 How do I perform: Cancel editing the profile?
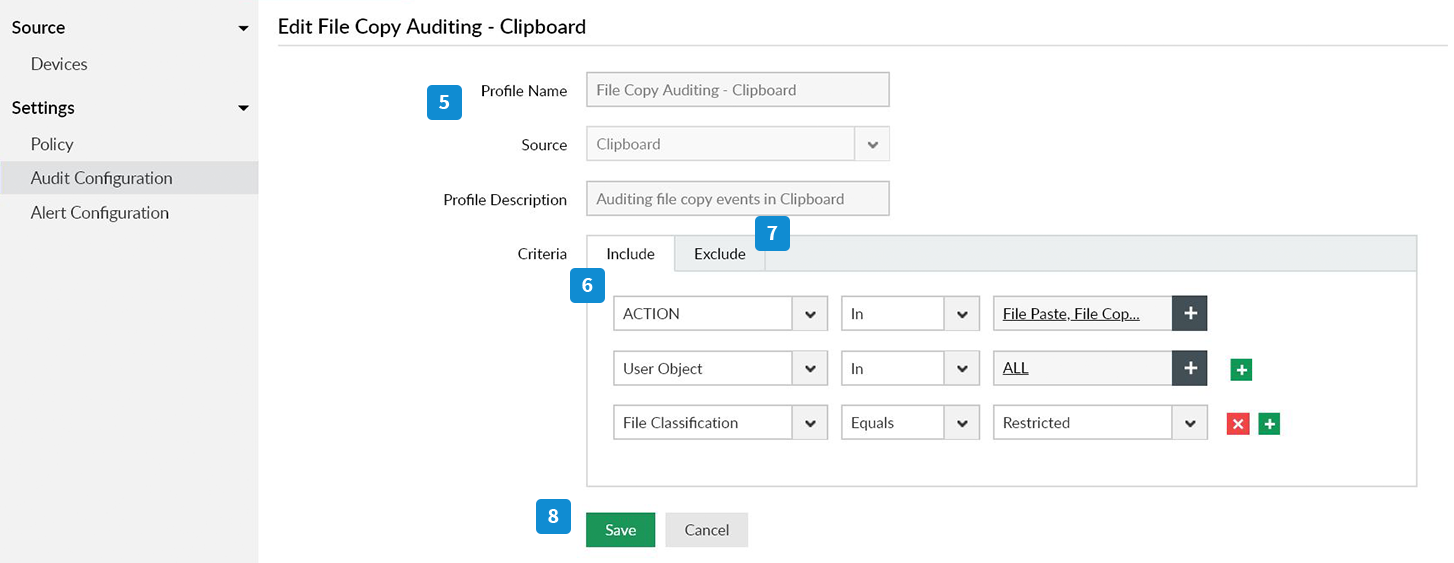706,530
